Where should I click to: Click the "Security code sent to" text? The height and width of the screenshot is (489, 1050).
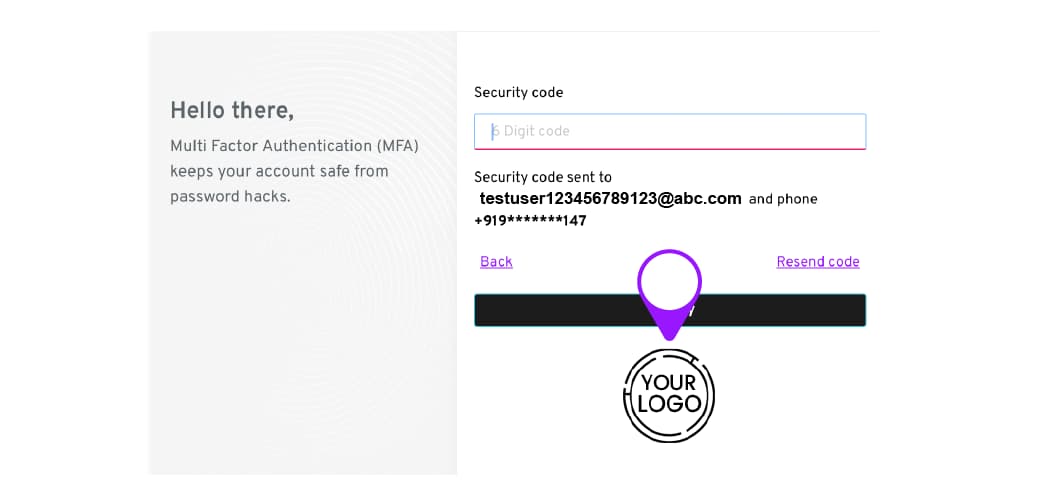pos(542,177)
